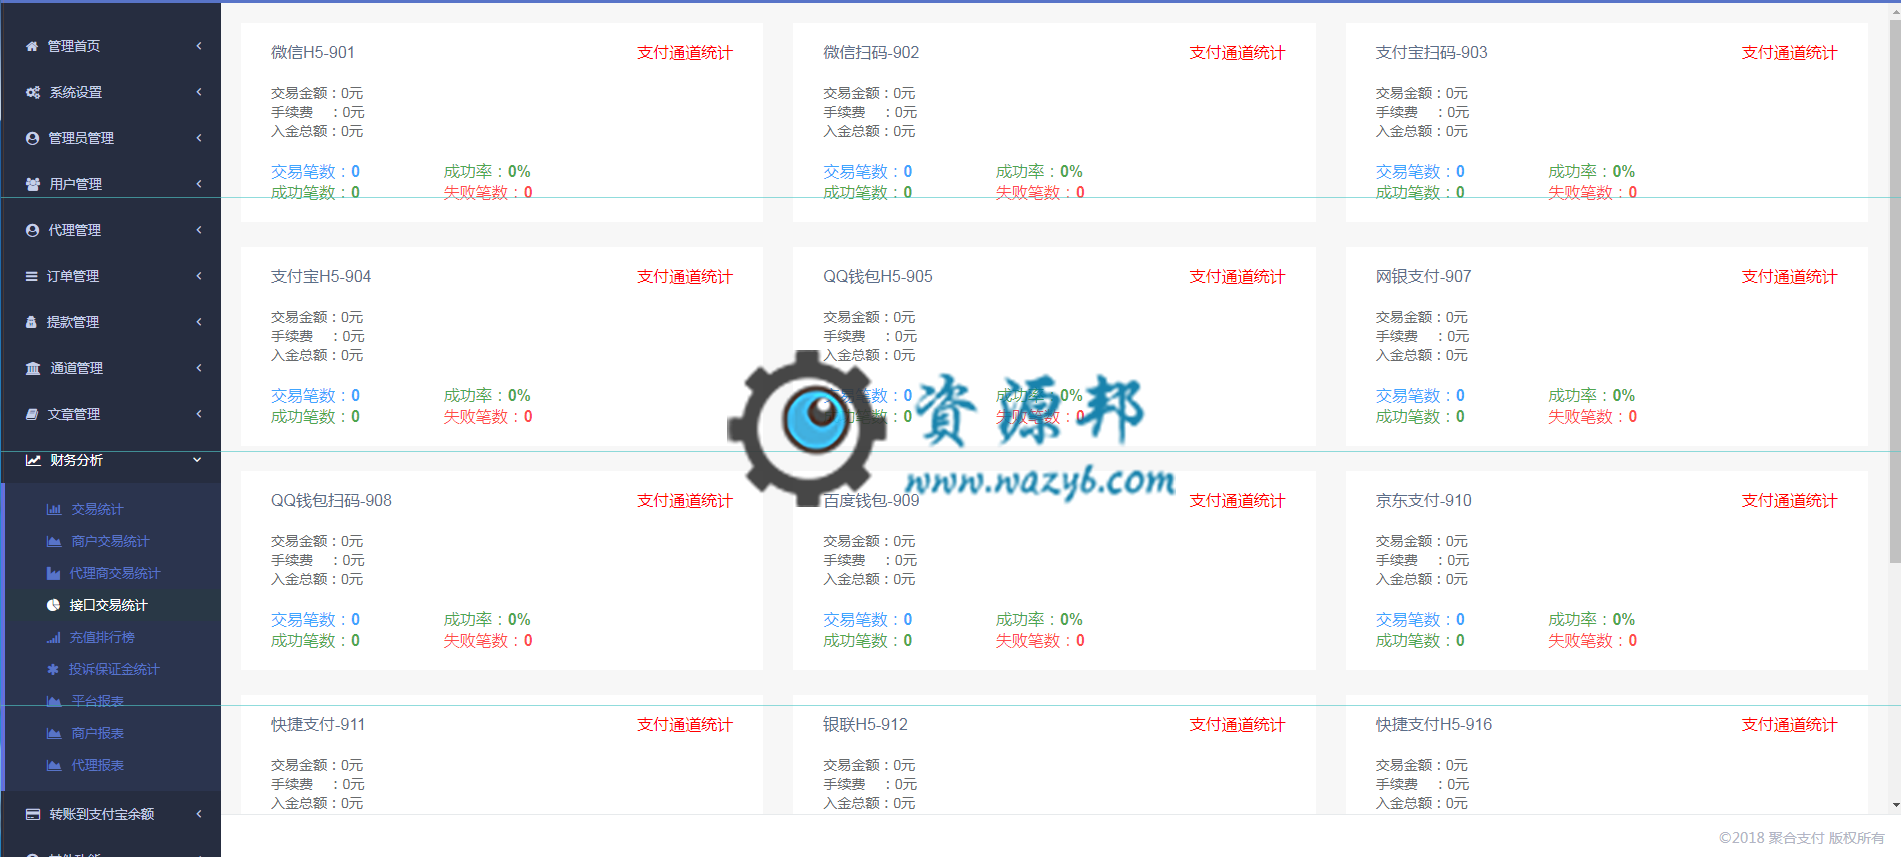
Task: Expand the 管理员管理 menu chevron
Action: pyautogui.click(x=198, y=138)
